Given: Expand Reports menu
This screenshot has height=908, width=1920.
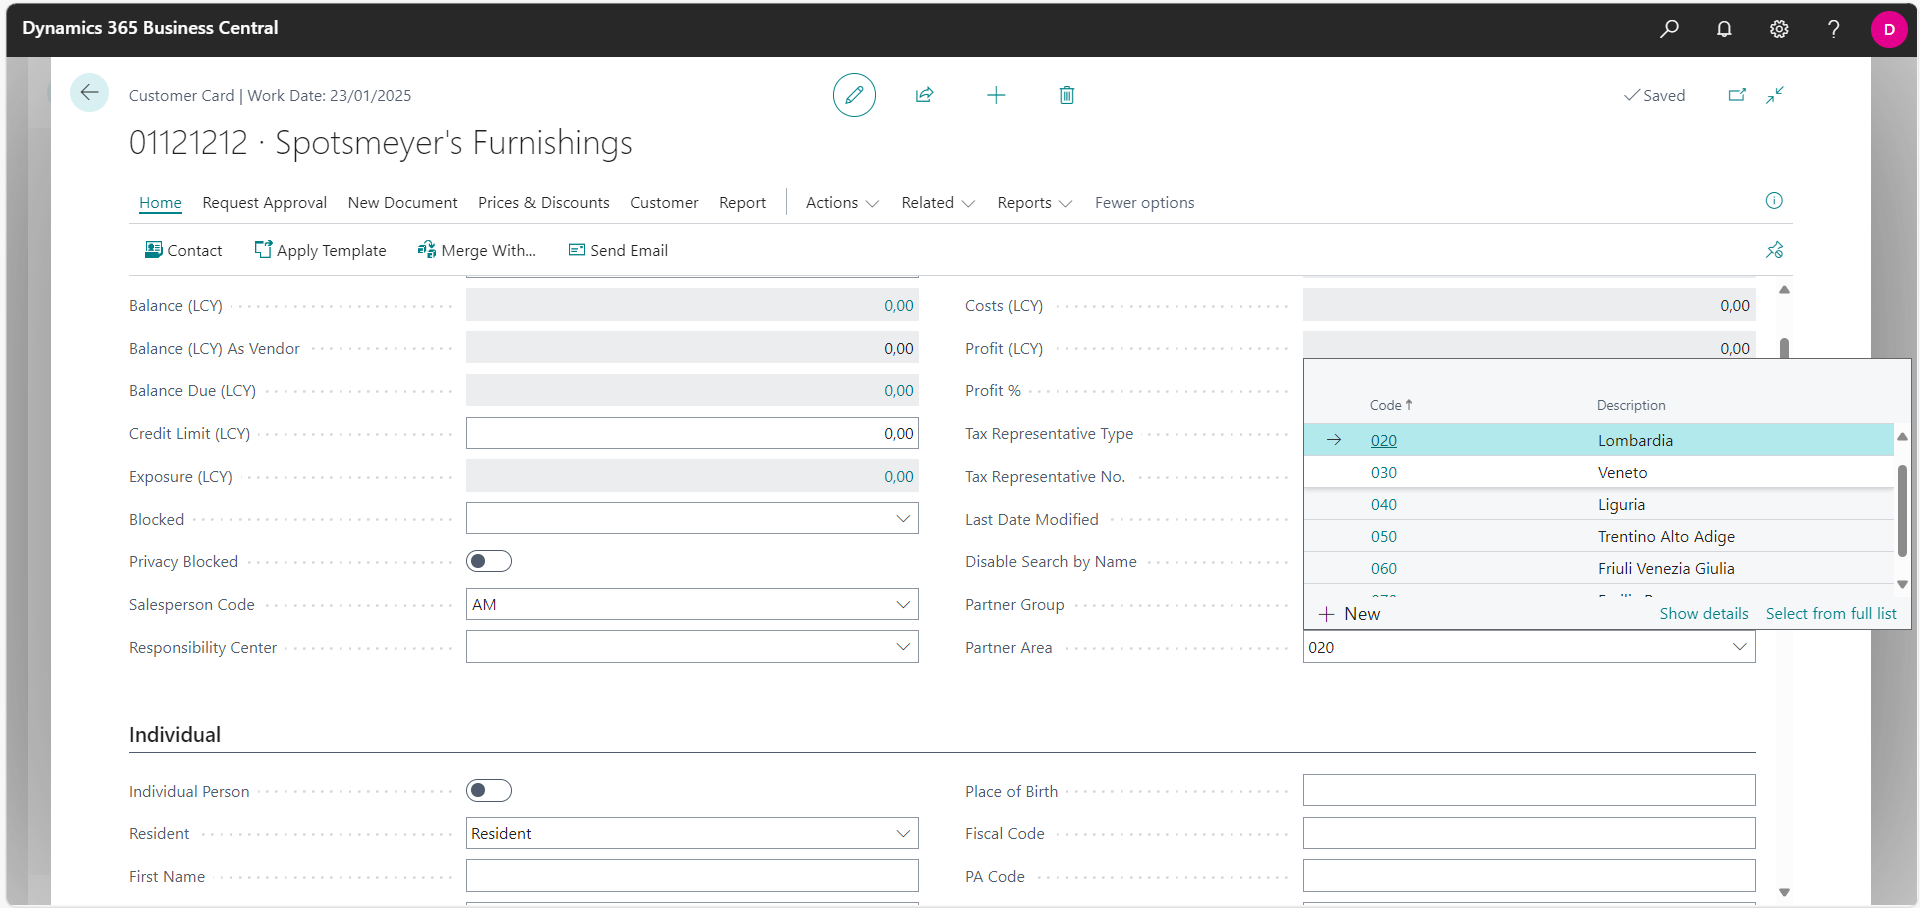Looking at the screenshot, I should click(1034, 202).
